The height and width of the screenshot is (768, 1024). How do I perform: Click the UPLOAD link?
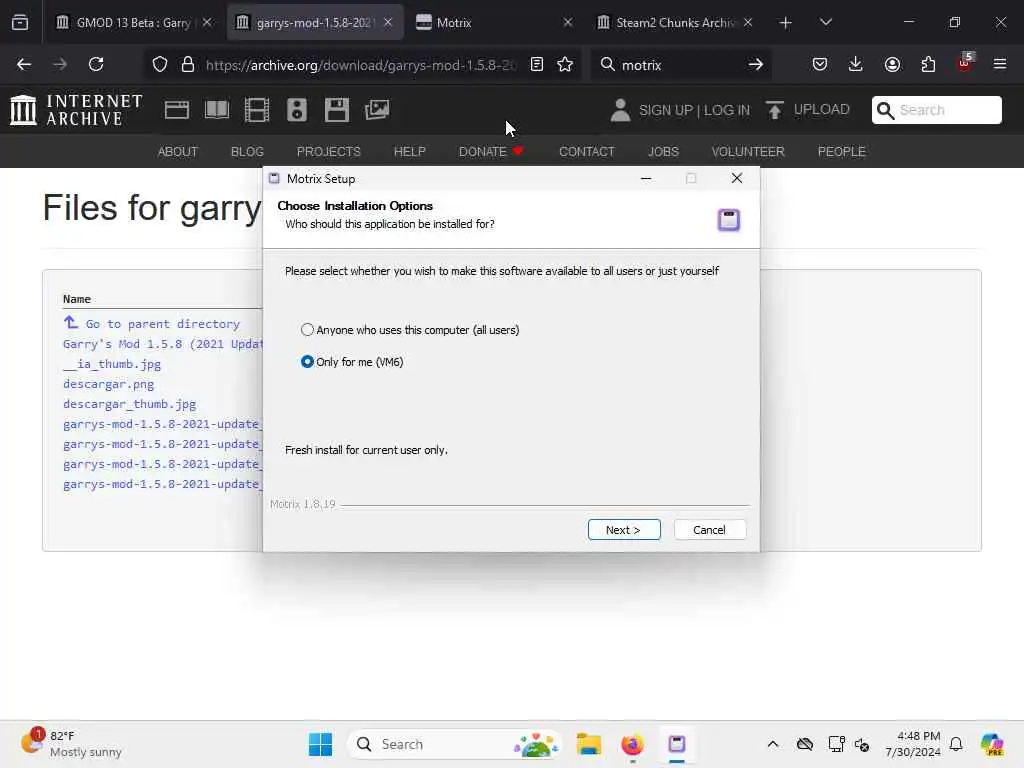[x=822, y=109]
